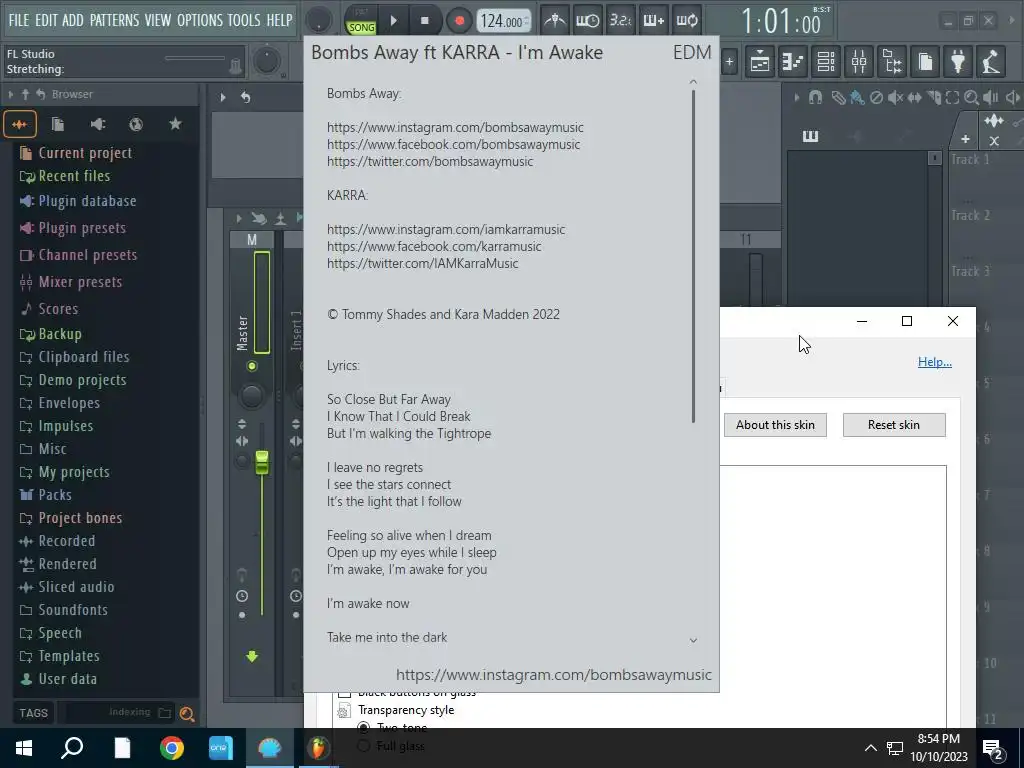This screenshot has width=1024, height=768.
Task: Select the browser globe library tab
Action: [136, 124]
